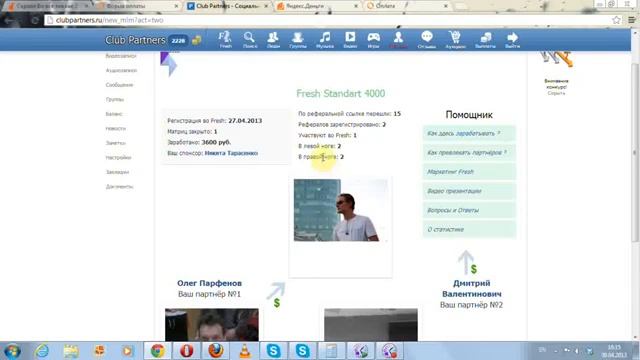
Task: Open helper item 'Вопросы и Ответы'
Action: [469, 210]
